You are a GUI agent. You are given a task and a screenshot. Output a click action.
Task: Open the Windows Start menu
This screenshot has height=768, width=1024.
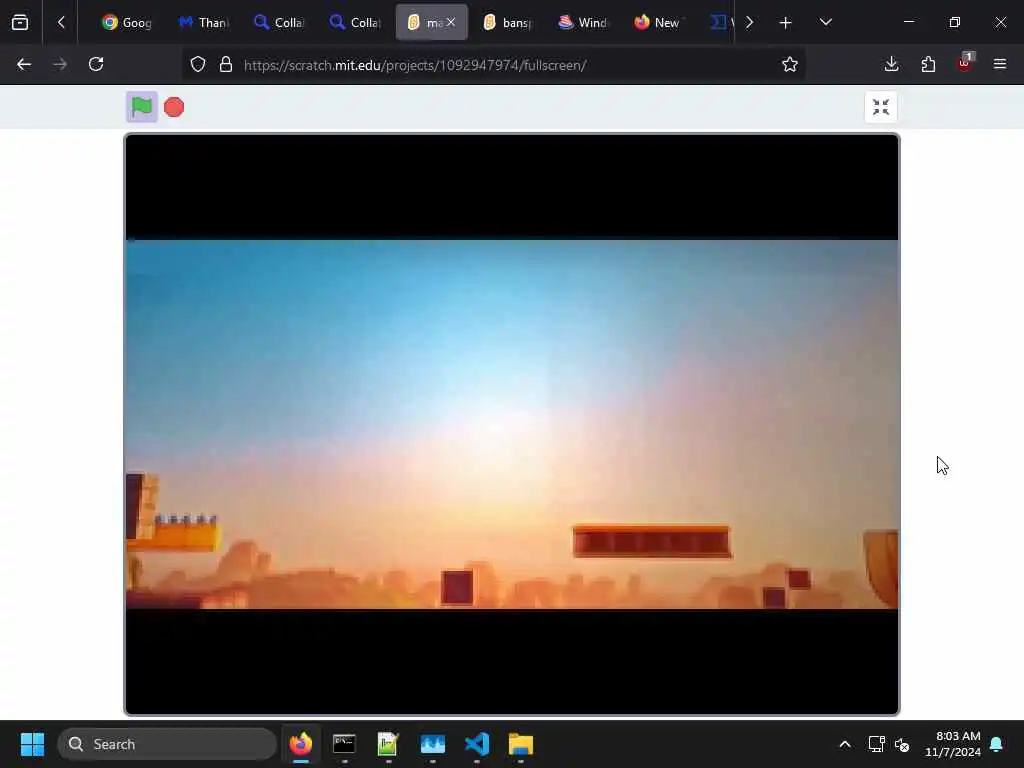click(32, 744)
